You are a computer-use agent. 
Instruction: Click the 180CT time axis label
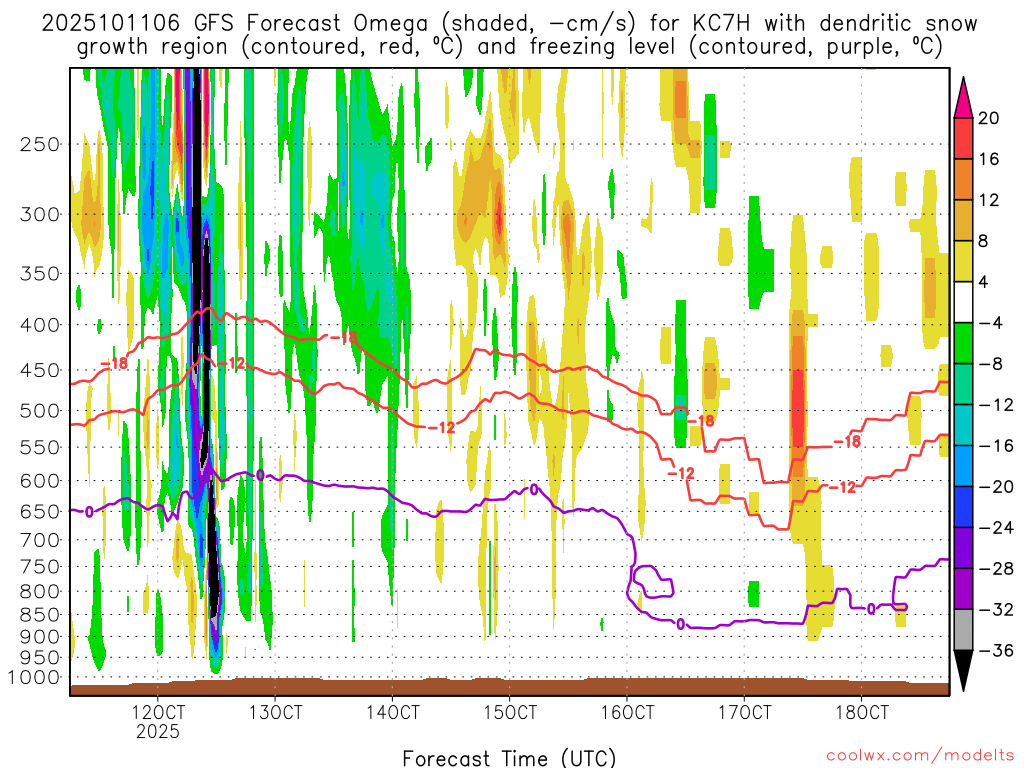click(862, 712)
